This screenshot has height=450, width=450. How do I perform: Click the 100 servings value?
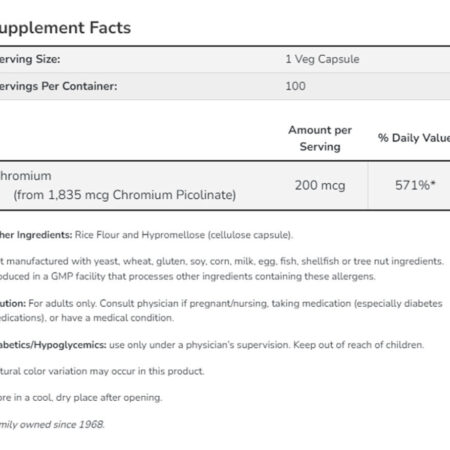295,86
